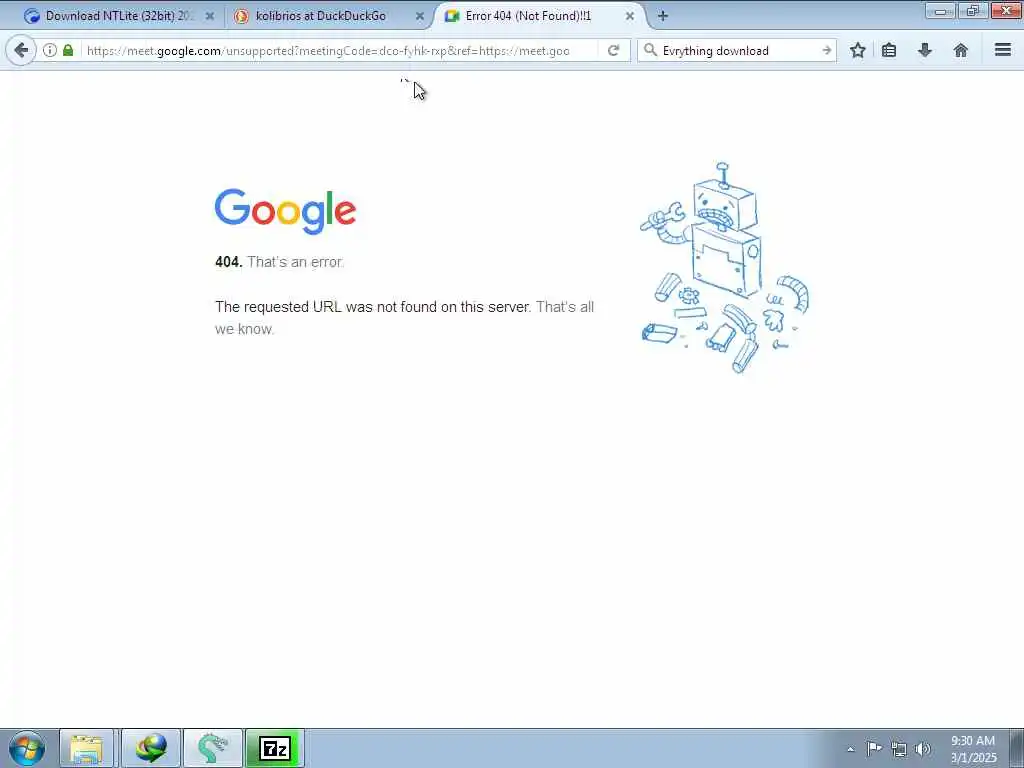The width and height of the screenshot is (1024, 768).
Task: Click the Evrything download search box
Action: click(x=738, y=50)
